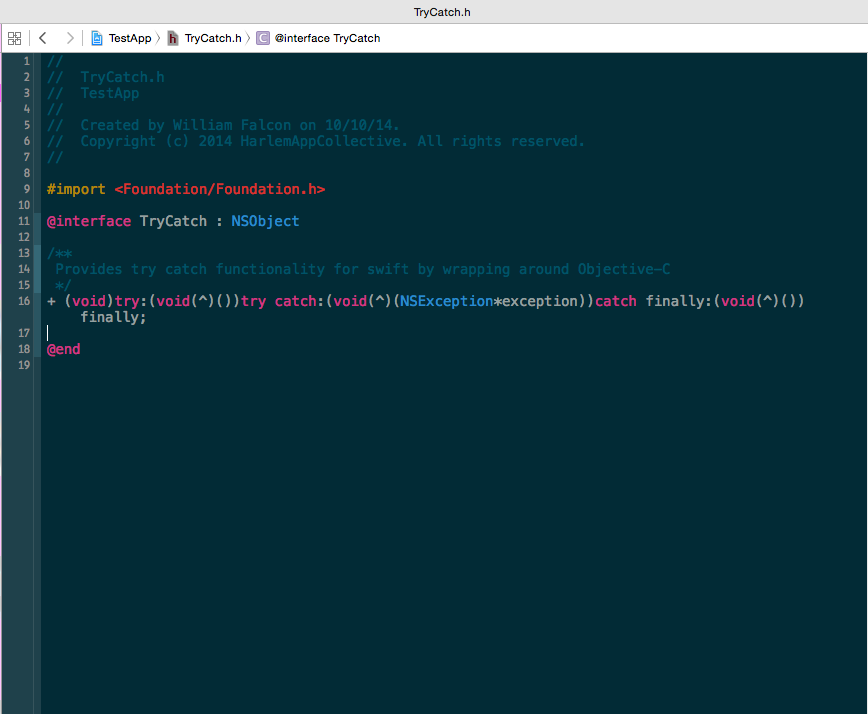The width and height of the screenshot is (868, 714).
Task: Click line number 18 in gutter
Action: 24,349
